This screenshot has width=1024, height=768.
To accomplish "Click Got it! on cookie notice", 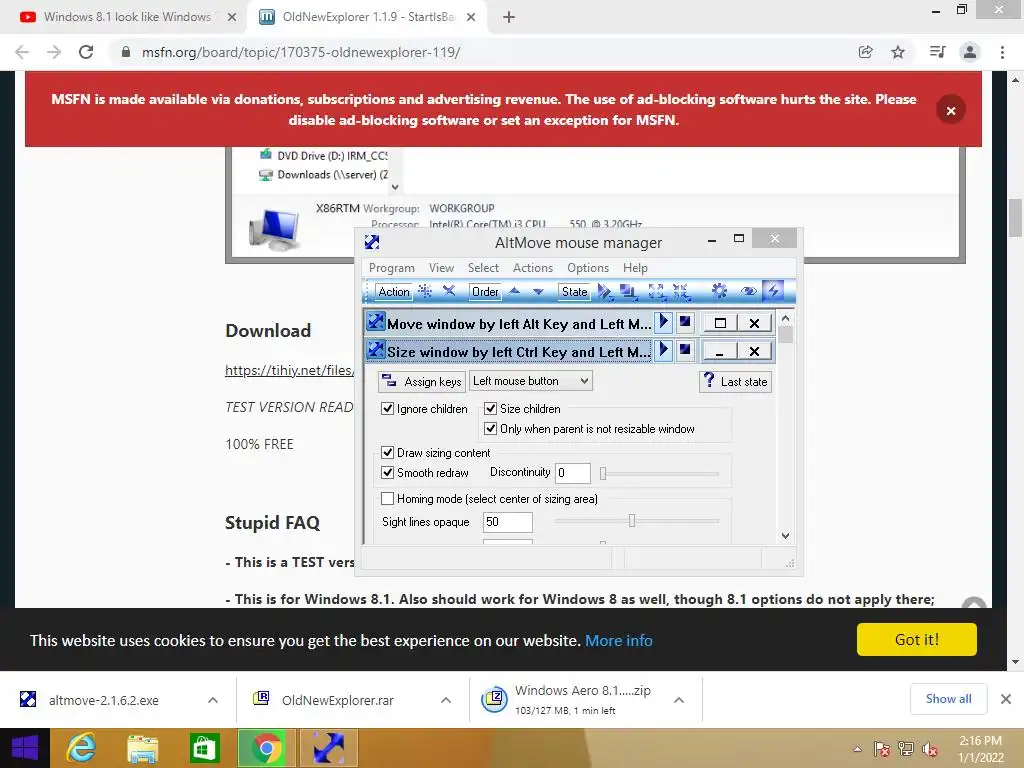I will coord(917,639).
